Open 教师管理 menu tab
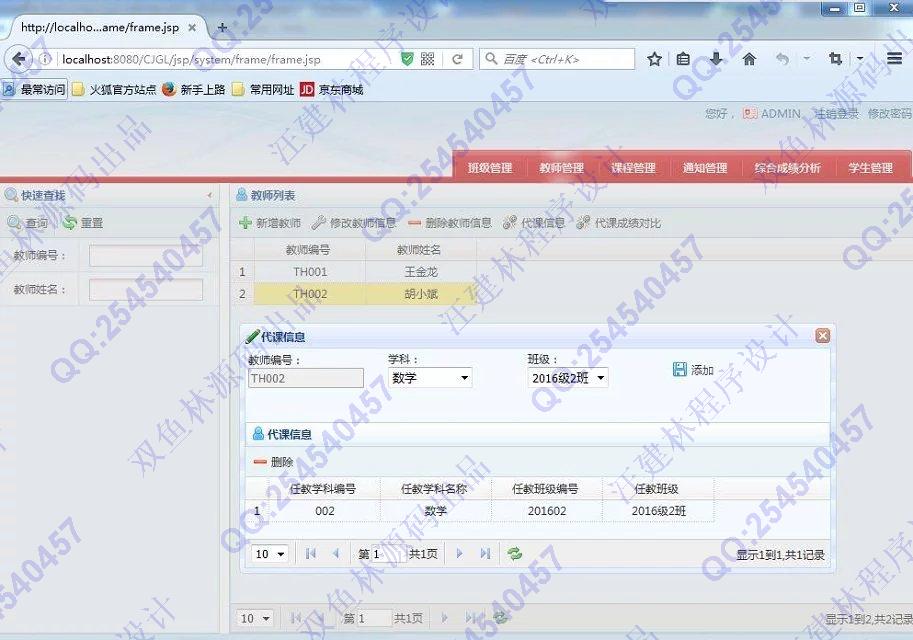This screenshot has height=640, width=913. [x=561, y=168]
